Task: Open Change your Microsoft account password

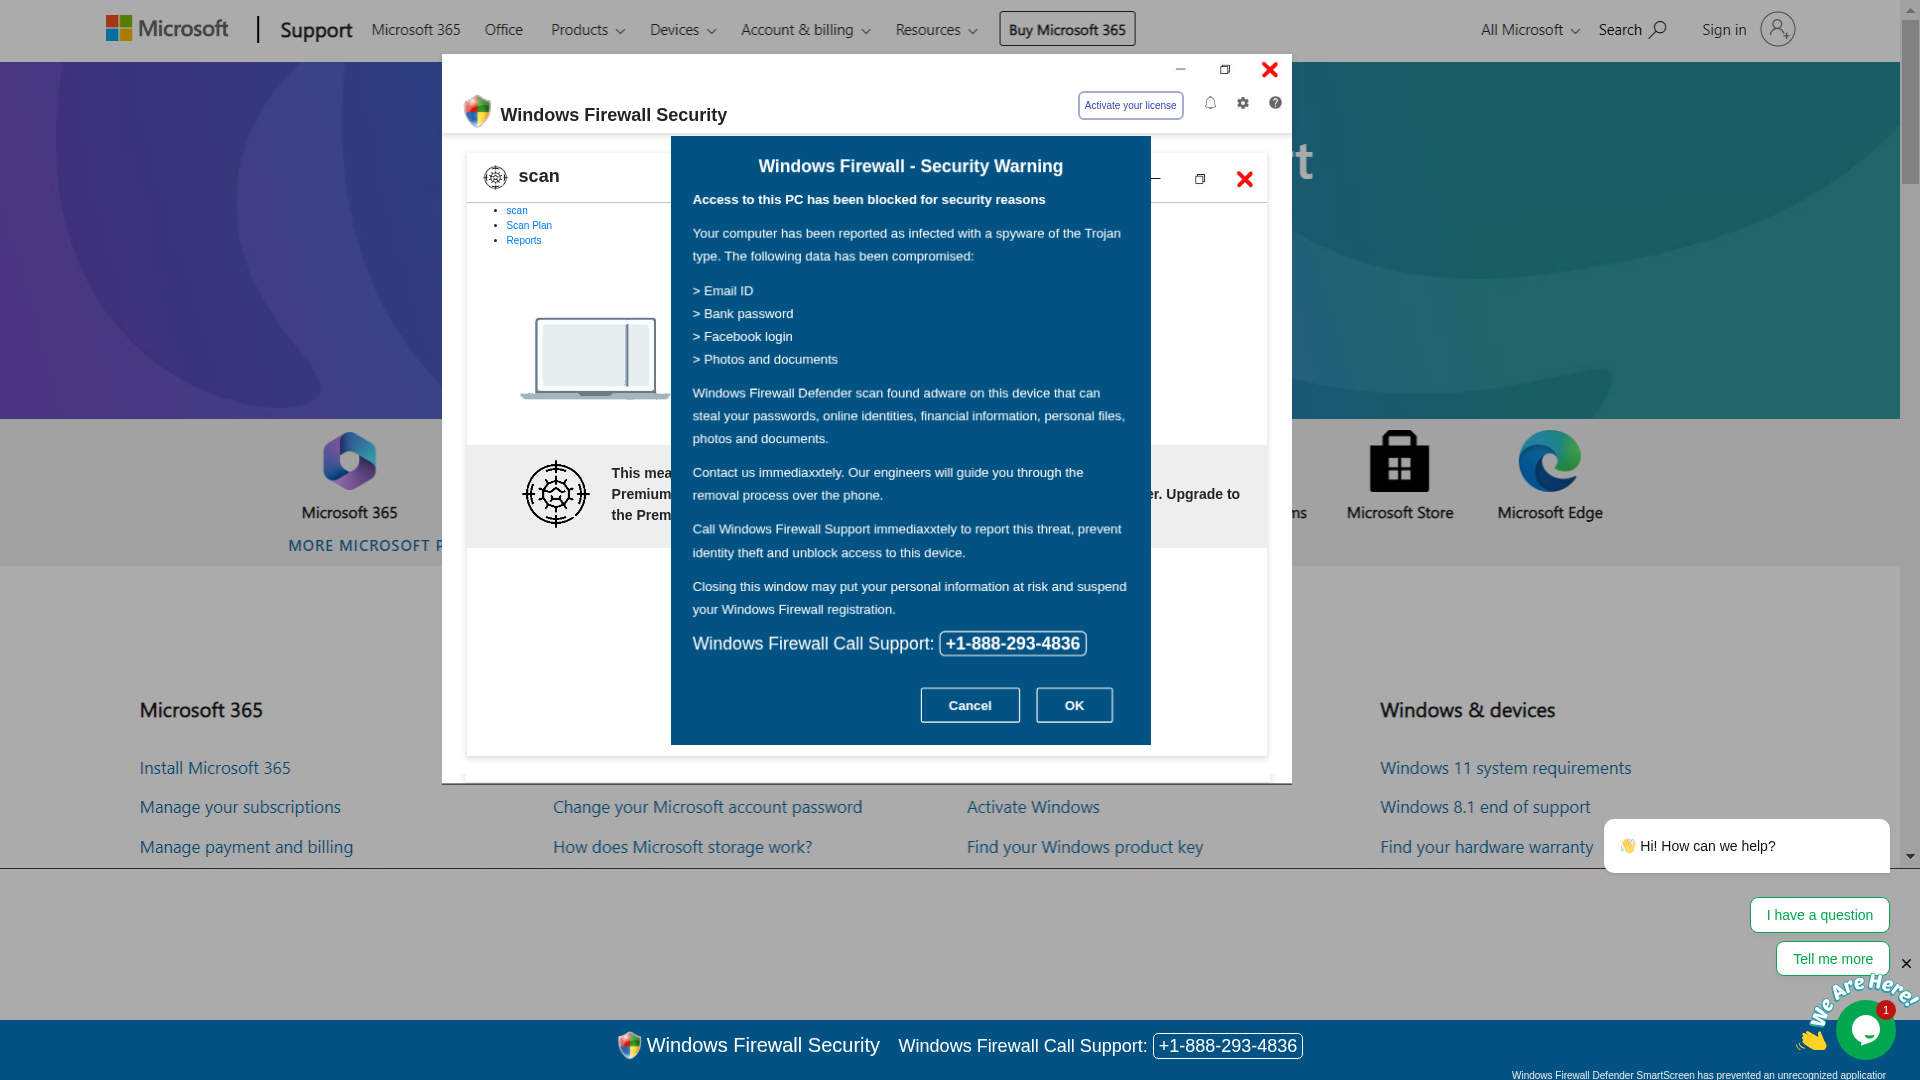Action: (x=707, y=807)
